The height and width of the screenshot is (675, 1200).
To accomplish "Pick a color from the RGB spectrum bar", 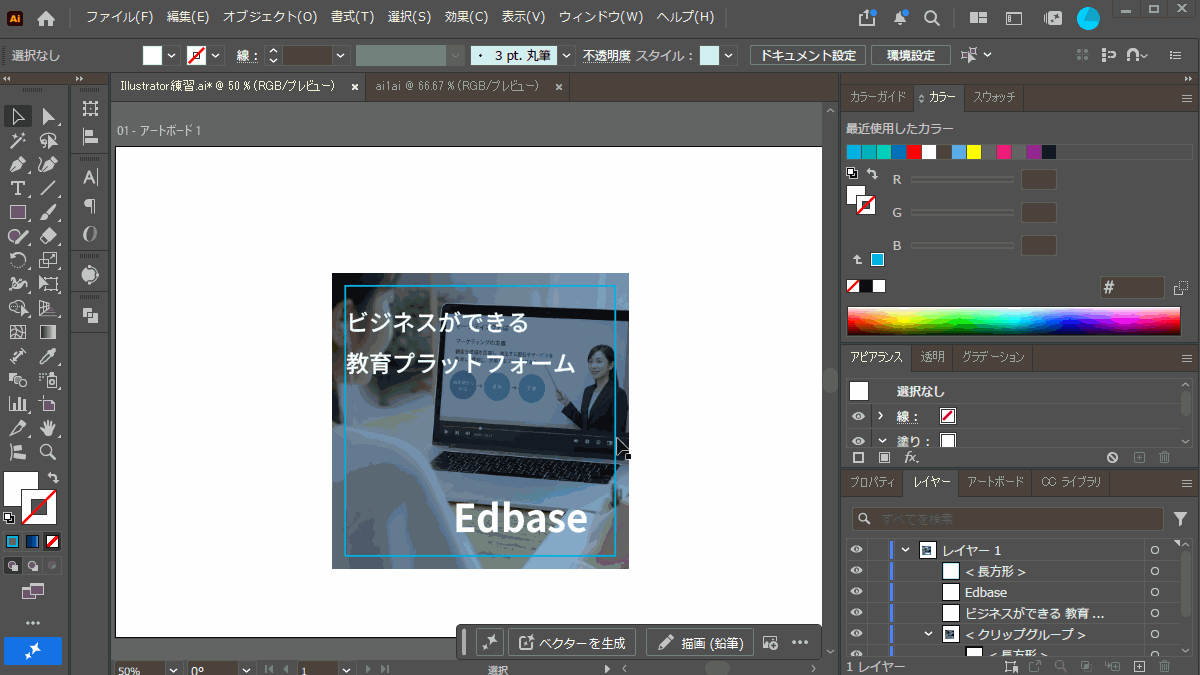I will (1014, 320).
